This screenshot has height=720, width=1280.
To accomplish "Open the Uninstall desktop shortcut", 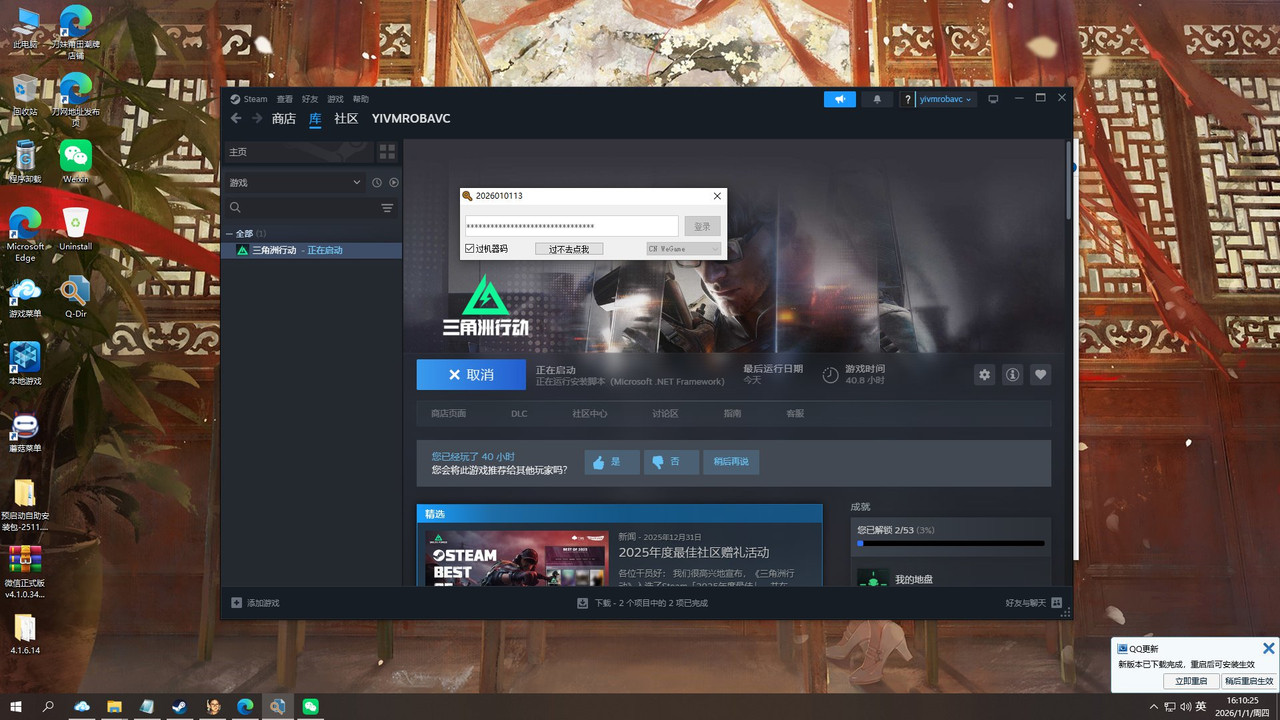I will click(76, 229).
